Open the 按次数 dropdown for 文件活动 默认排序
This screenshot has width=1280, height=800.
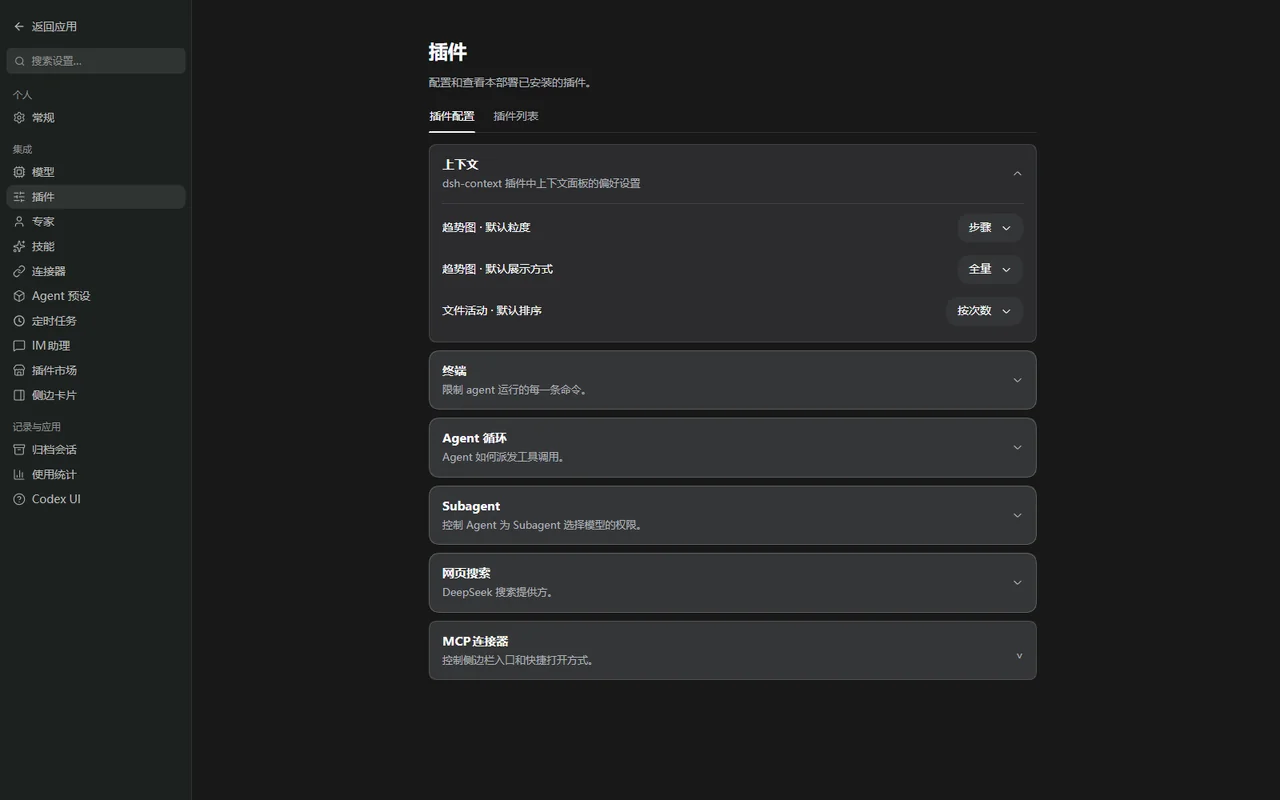[x=984, y=311]
